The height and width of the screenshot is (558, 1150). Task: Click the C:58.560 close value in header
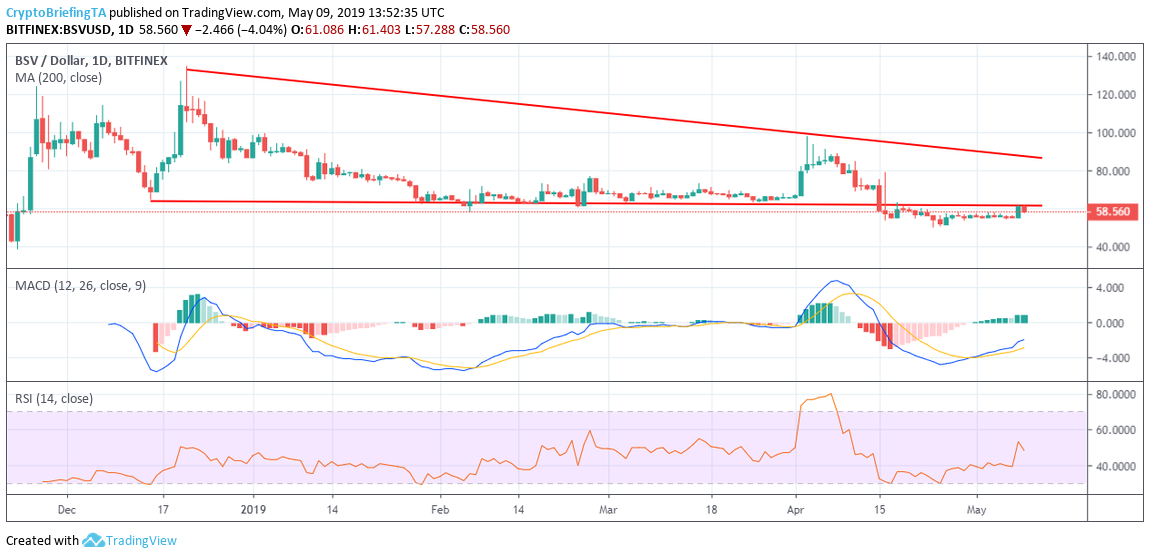484,30
